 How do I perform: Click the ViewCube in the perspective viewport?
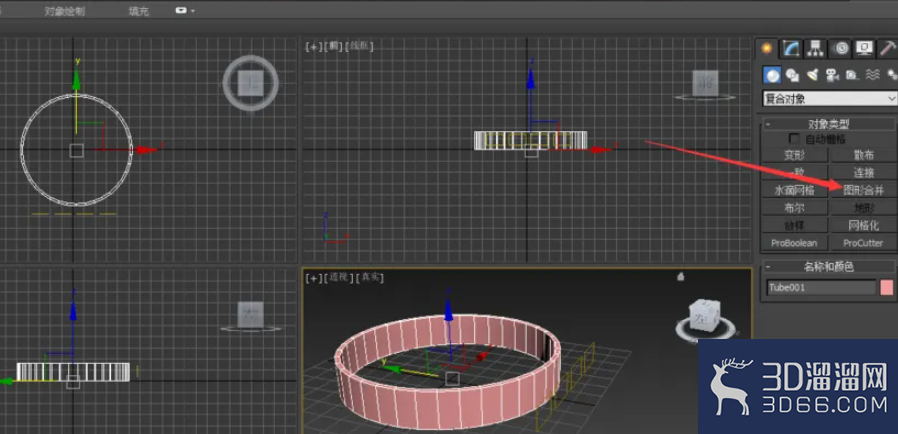tap(706, 315)
